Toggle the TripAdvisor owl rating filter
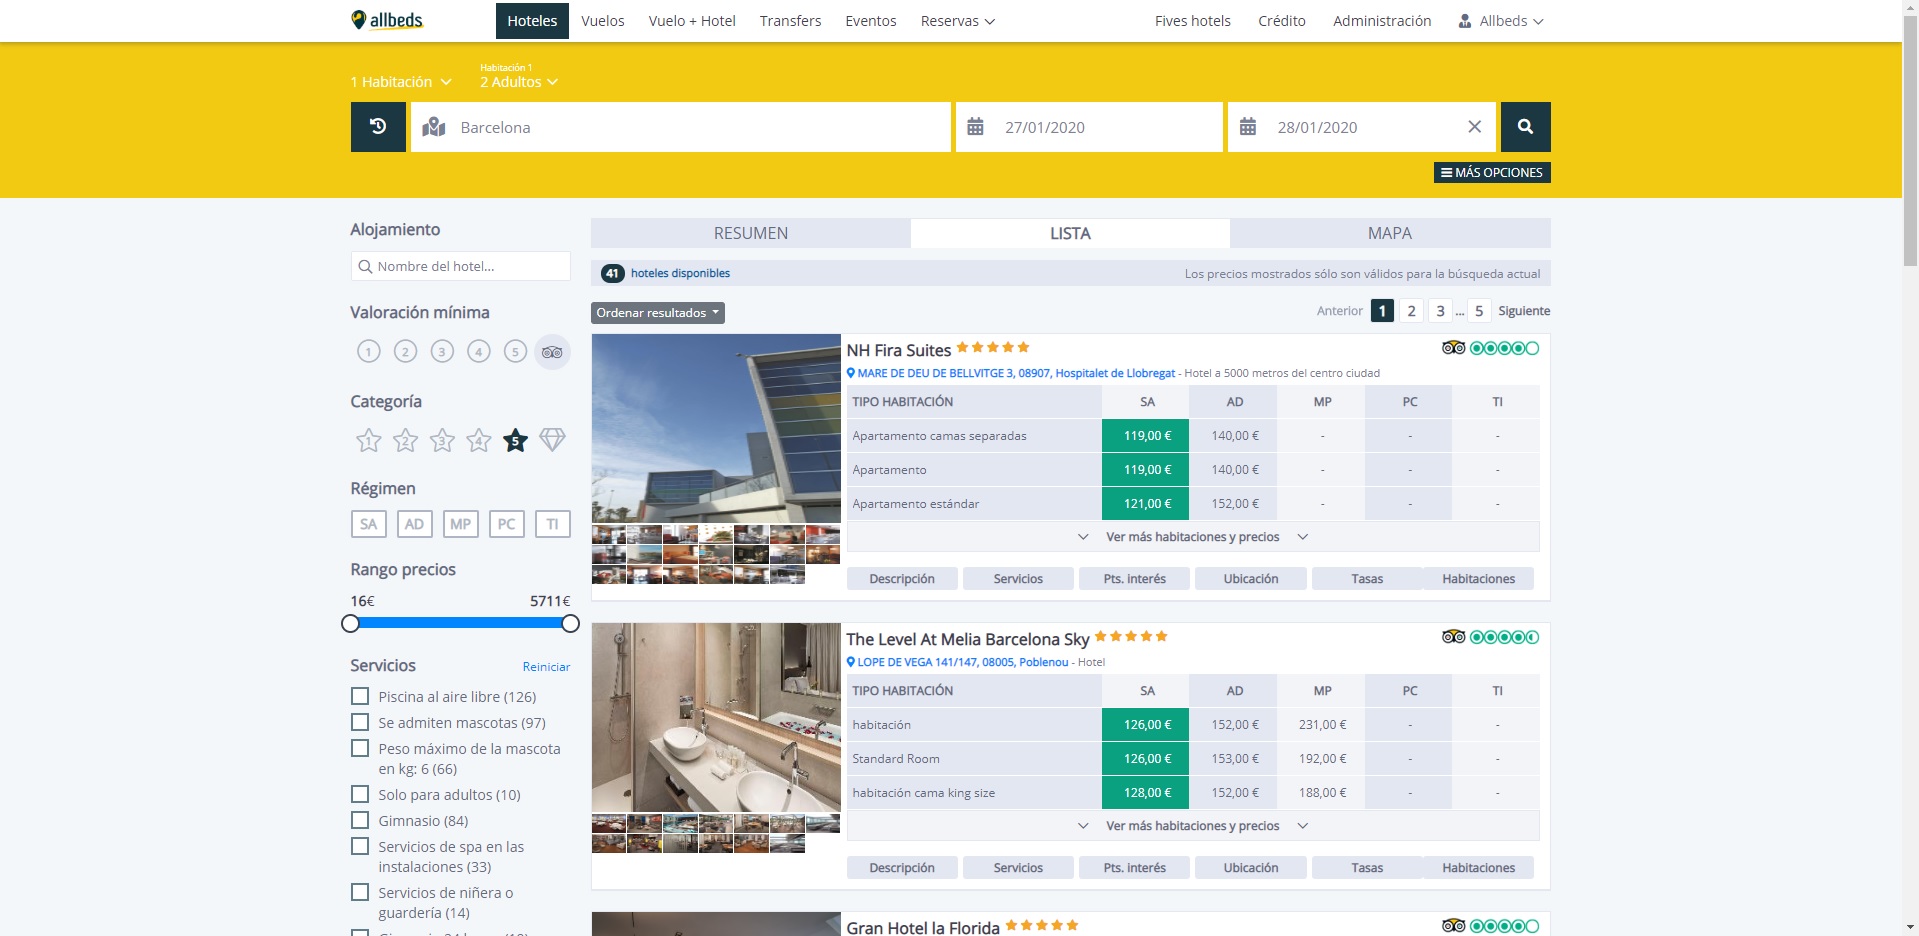Viewport: 1919px width, 936px height. pos(552,352)
